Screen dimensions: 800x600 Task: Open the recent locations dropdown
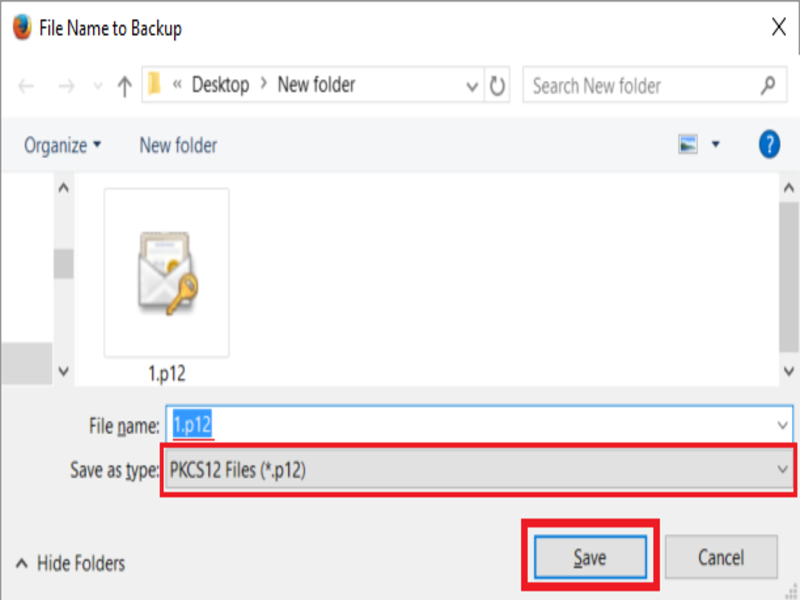click(97, 86)
